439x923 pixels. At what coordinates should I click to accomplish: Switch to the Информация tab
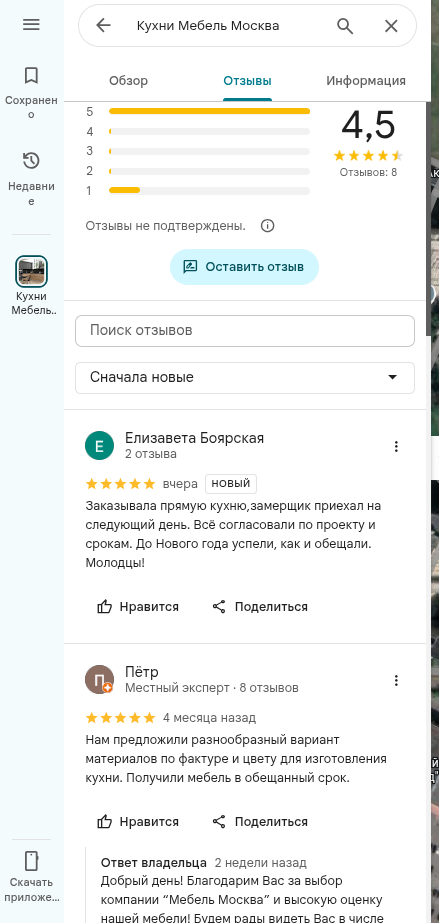coord(366,81)
